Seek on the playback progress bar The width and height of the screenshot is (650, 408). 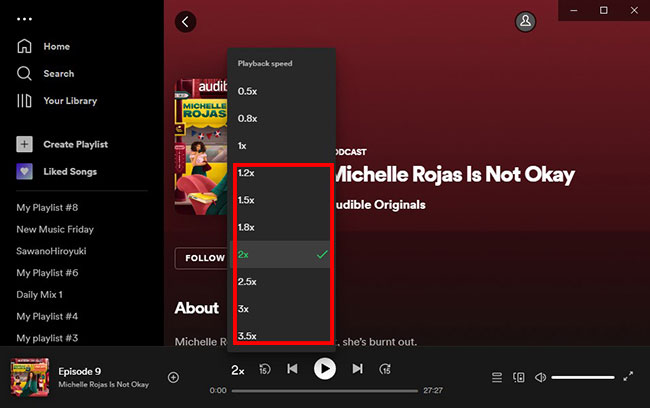coord(325,391)
